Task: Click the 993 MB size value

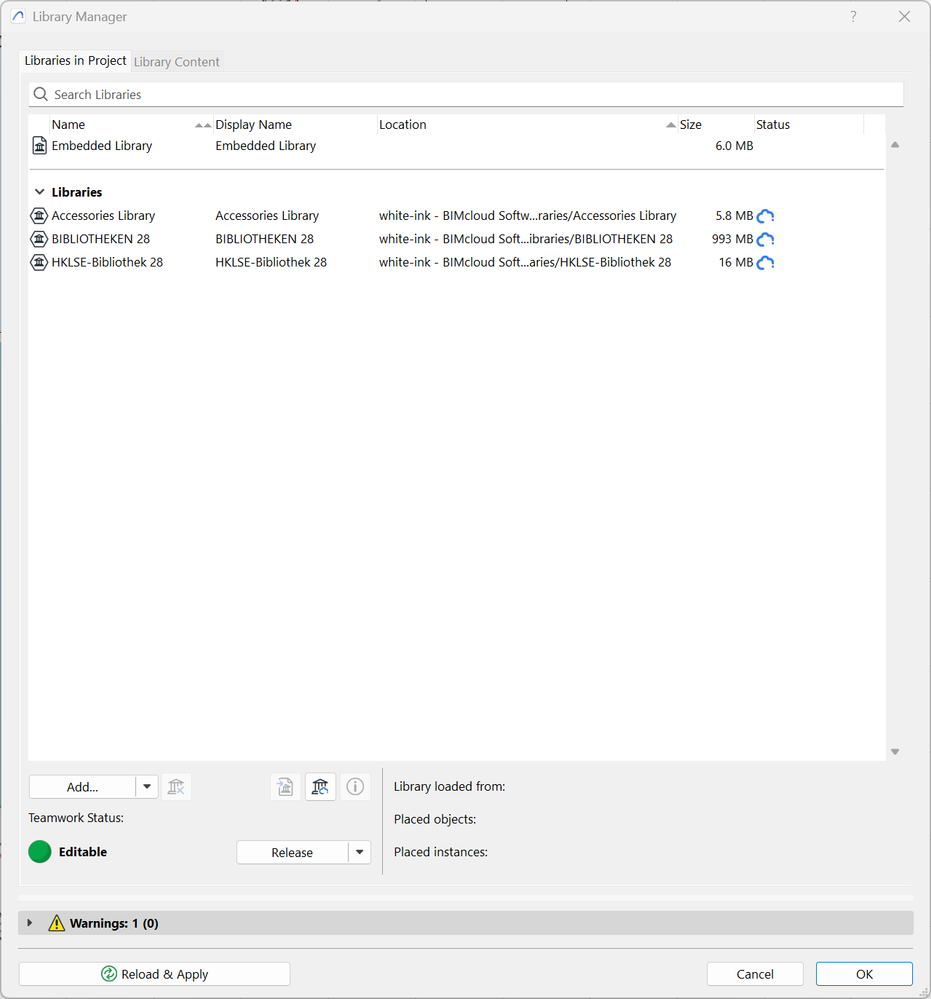Action: [x=732, y=239]
